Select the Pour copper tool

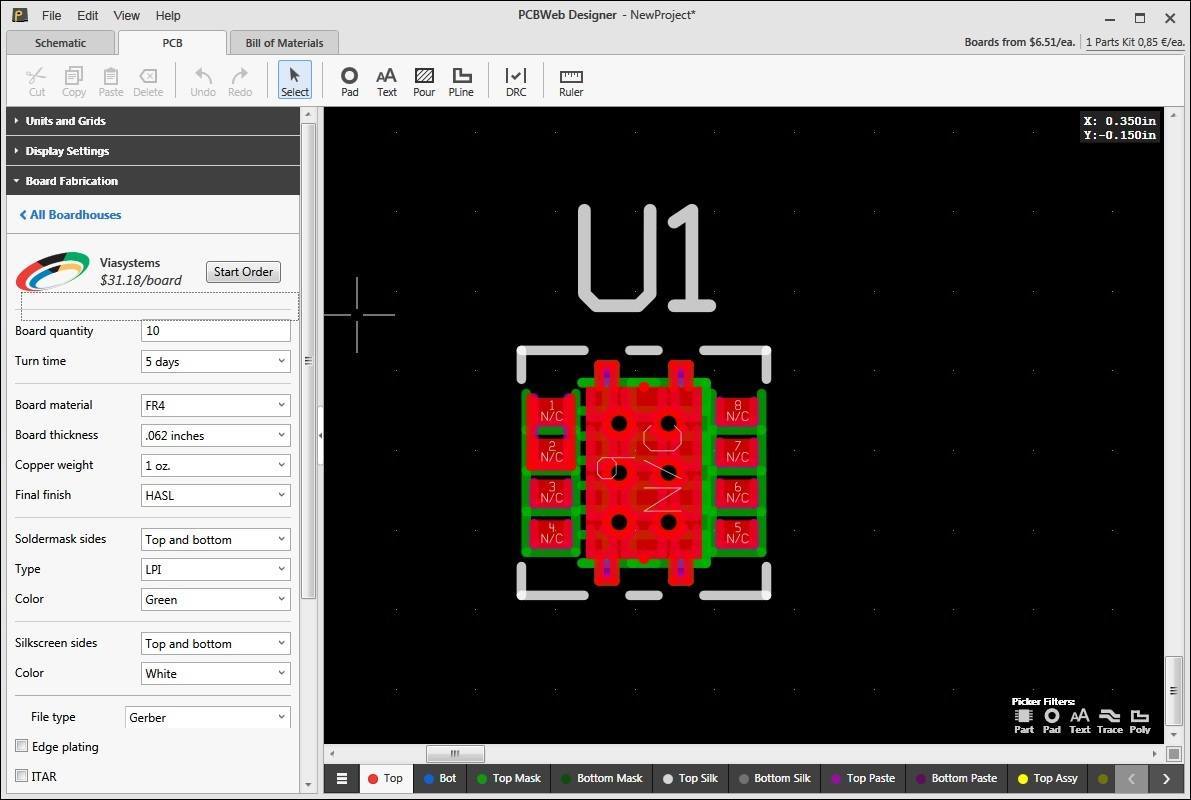(x=424, y=81)
